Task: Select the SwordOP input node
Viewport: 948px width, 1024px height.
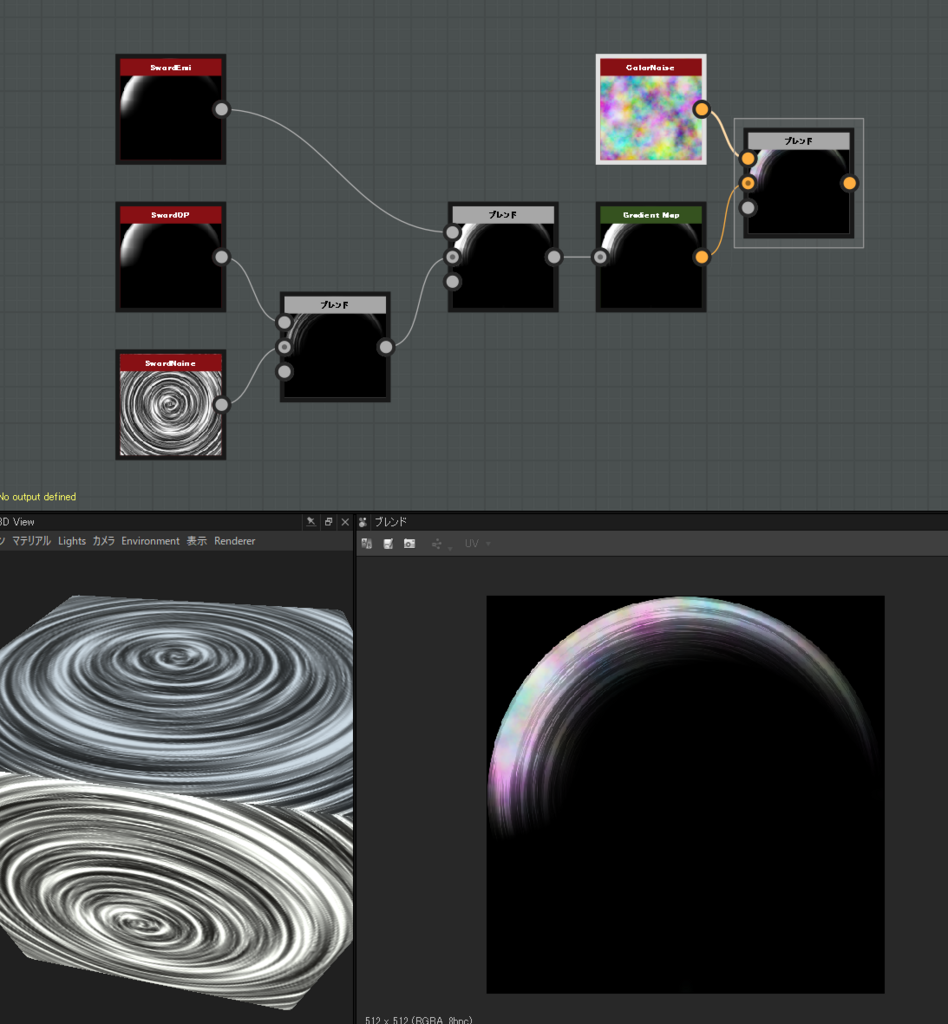Action: pos(171,257)
